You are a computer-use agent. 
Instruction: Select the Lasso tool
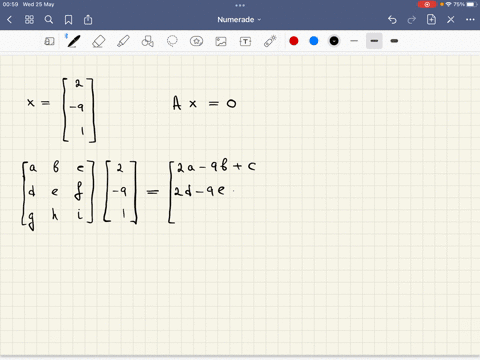tap(172, 41)
